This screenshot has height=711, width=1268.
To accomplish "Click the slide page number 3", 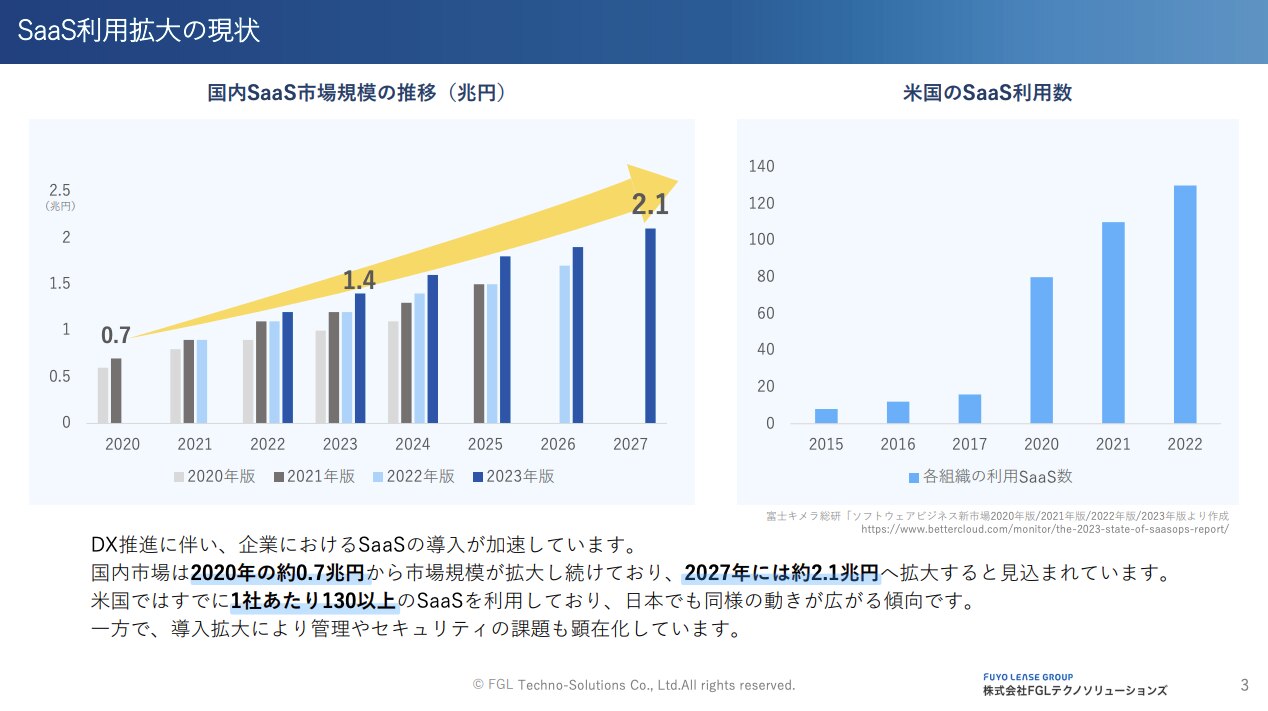I will click(1244, 685).
